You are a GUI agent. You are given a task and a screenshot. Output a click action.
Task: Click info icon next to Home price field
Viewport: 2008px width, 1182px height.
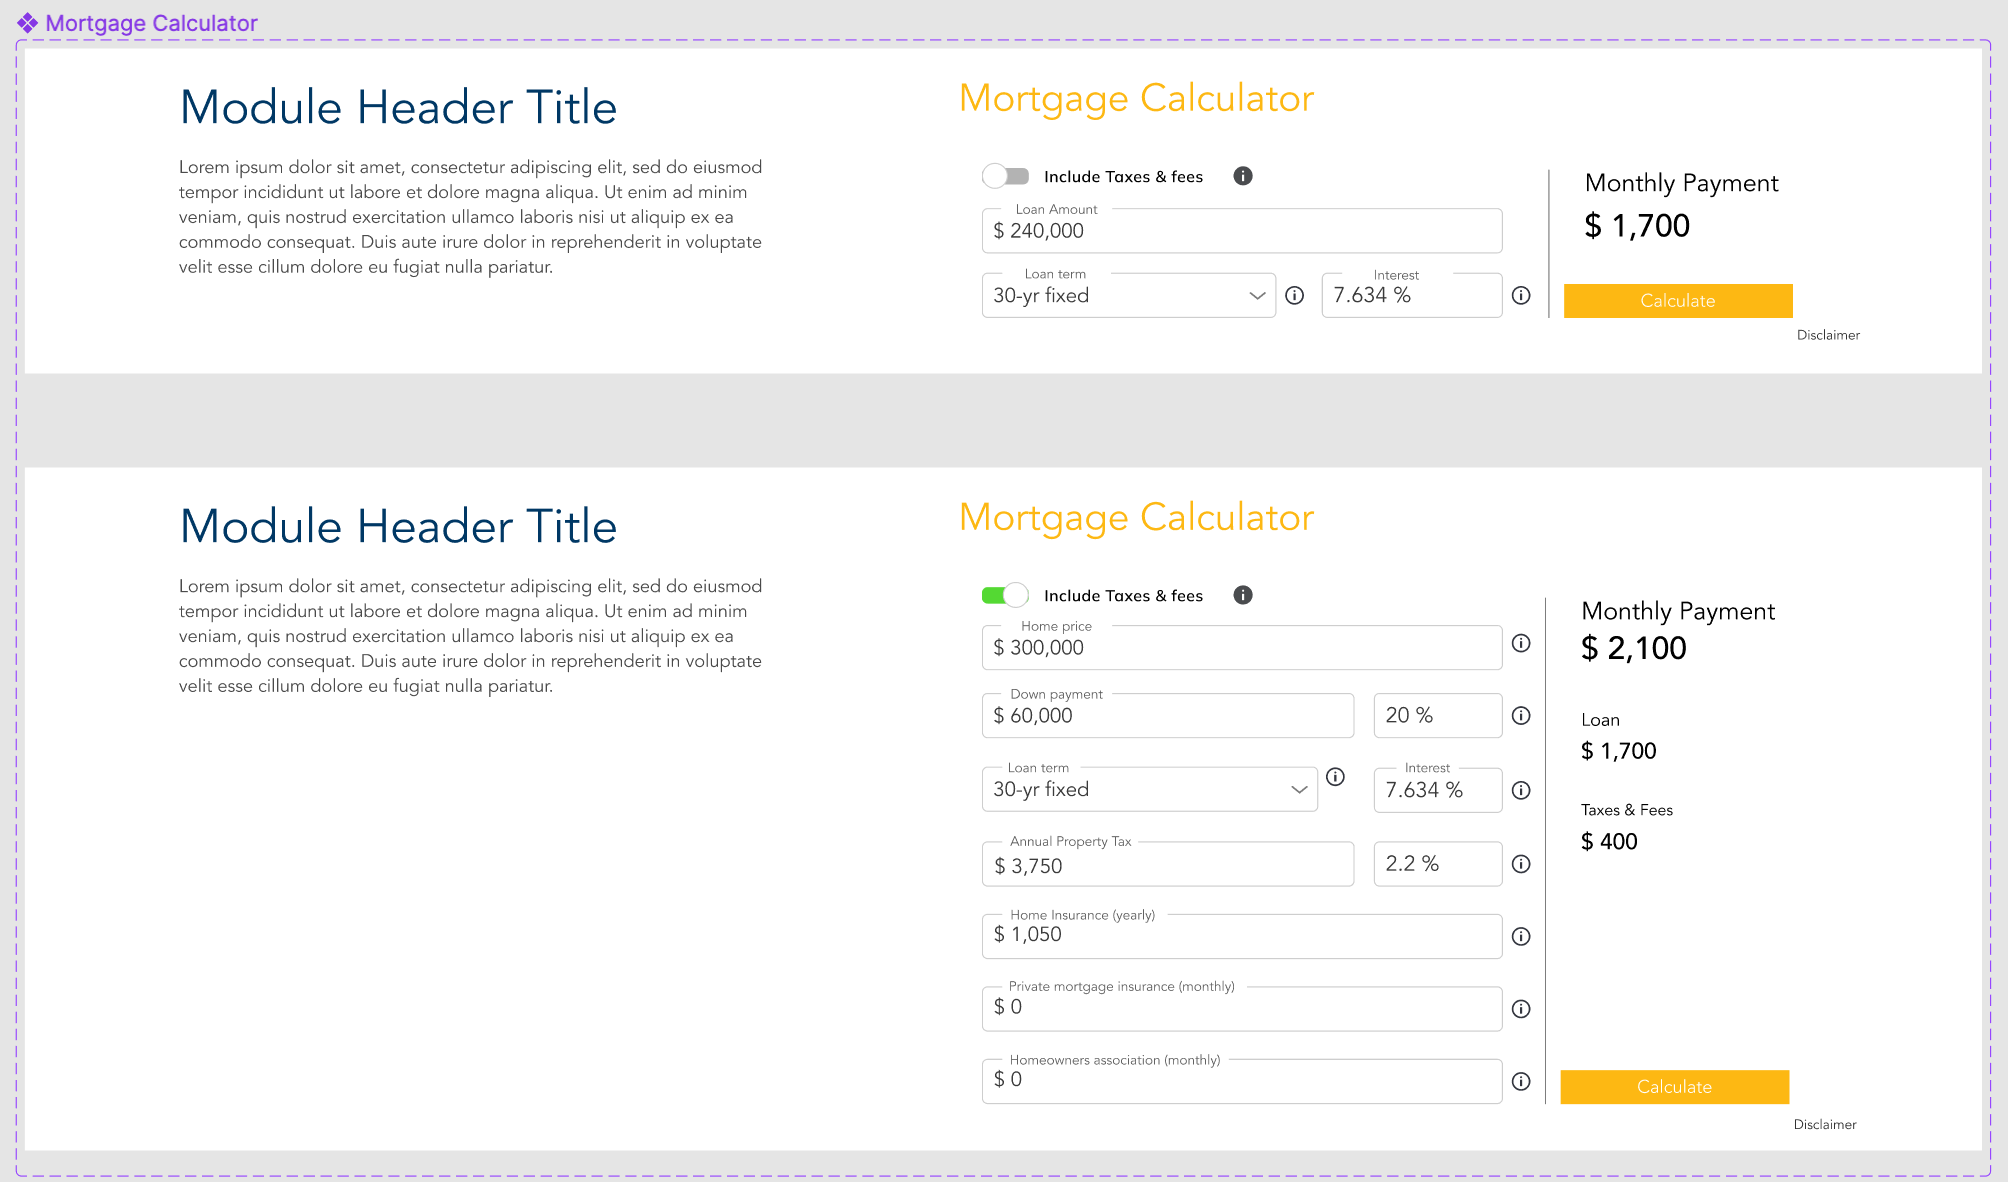[x=1521, y=643]
